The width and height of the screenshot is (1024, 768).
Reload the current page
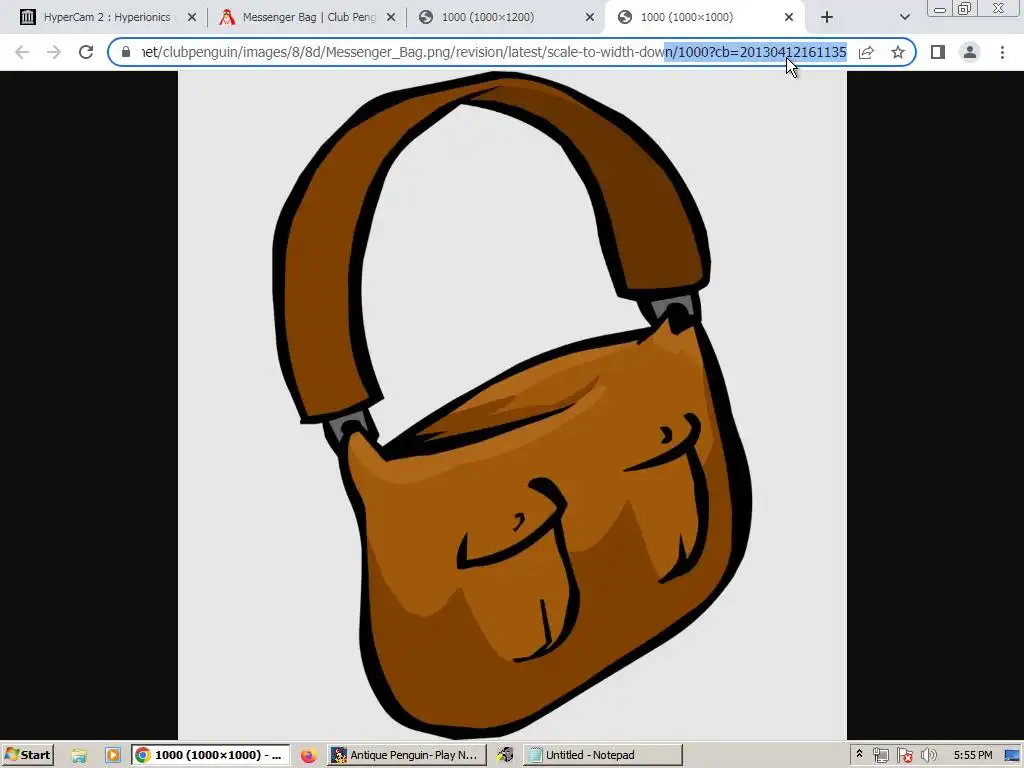pos(86,52)
